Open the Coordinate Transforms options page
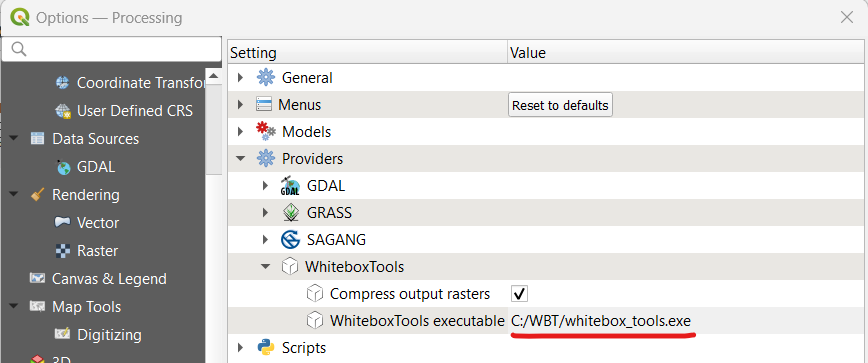Screen dimensions: 868x363 click(141, 83)
